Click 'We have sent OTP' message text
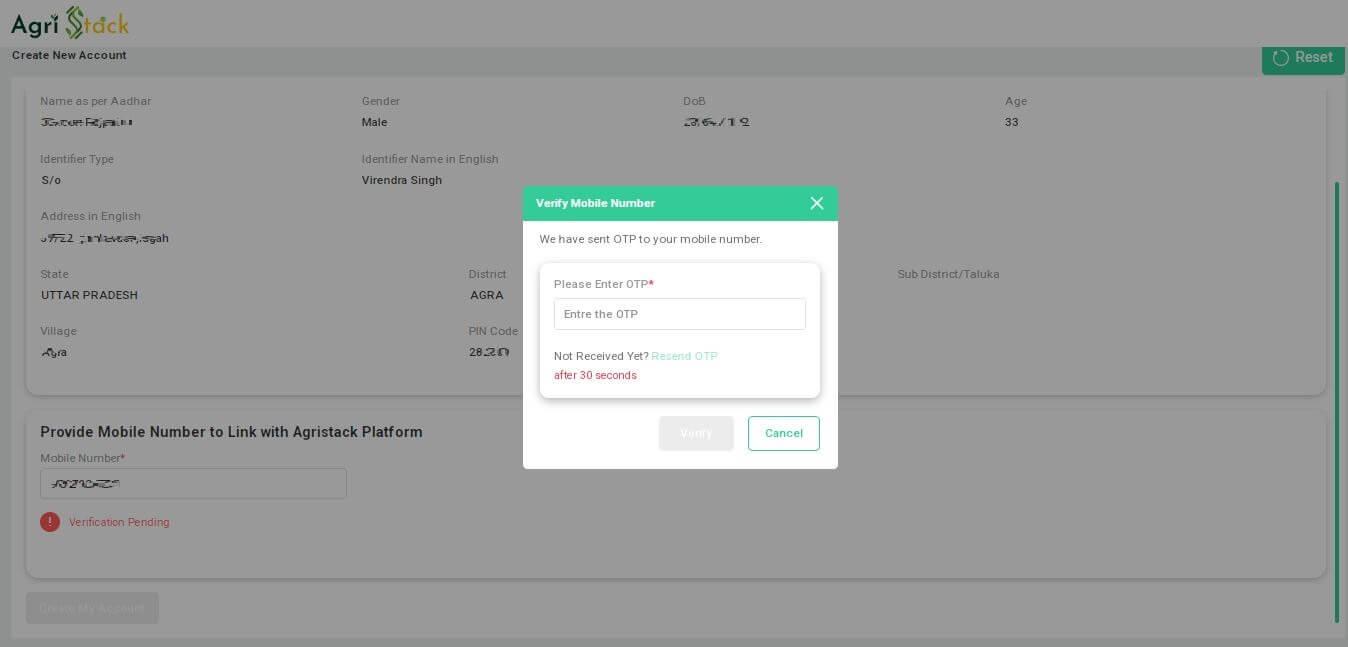The width and height of the screenshot is (1348, 647). pyautogui.click(x=651, y=239)
